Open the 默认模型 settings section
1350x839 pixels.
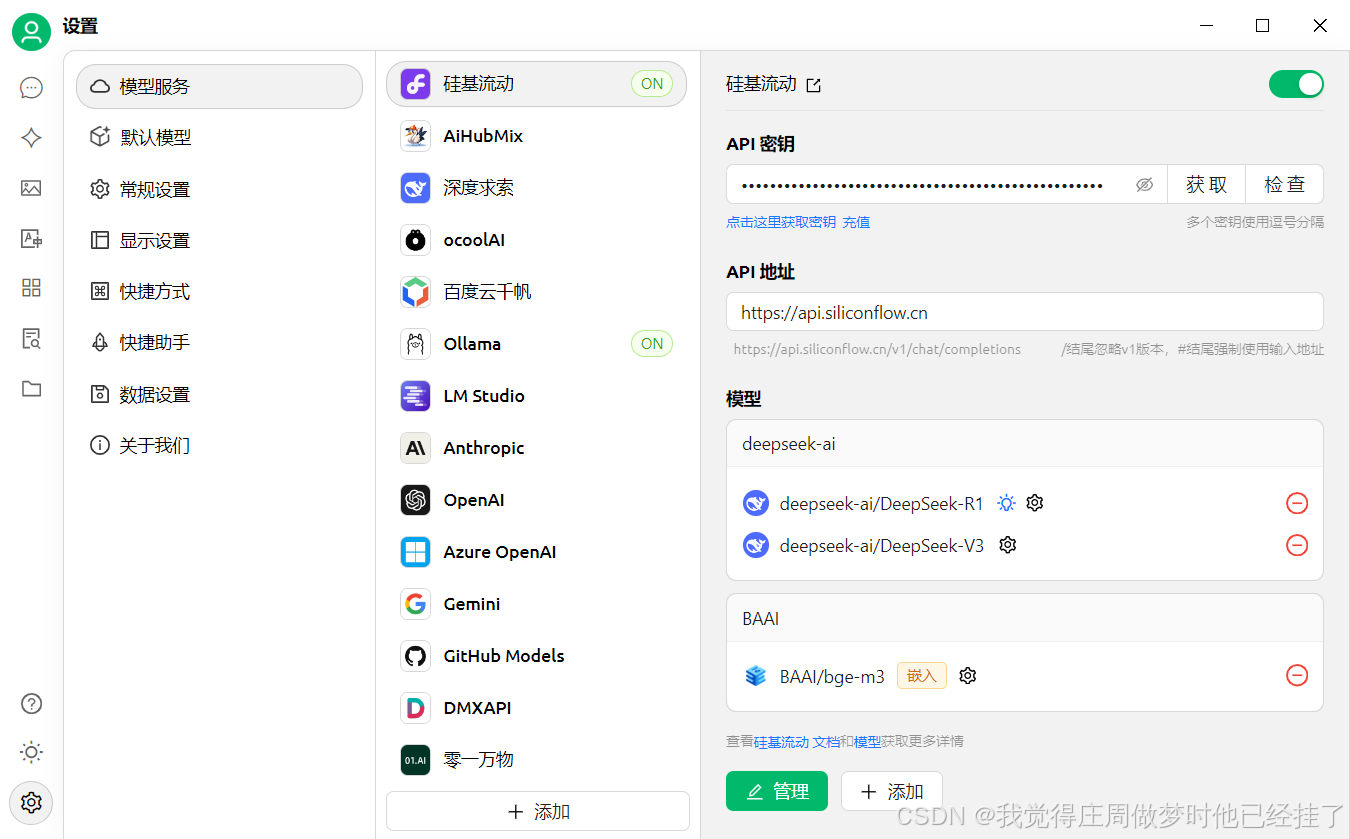219,137
